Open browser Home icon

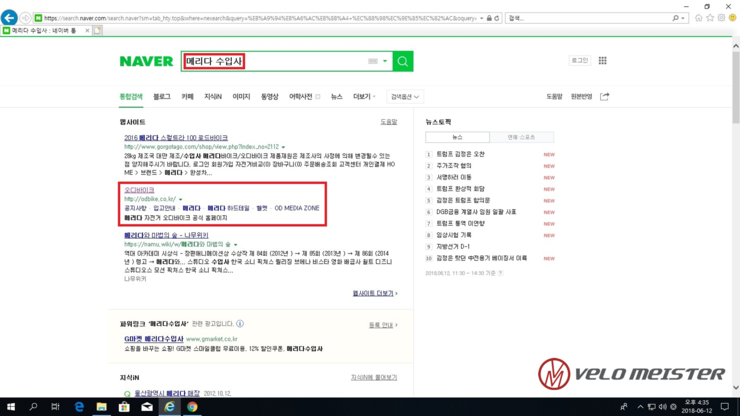coord(698,18)
